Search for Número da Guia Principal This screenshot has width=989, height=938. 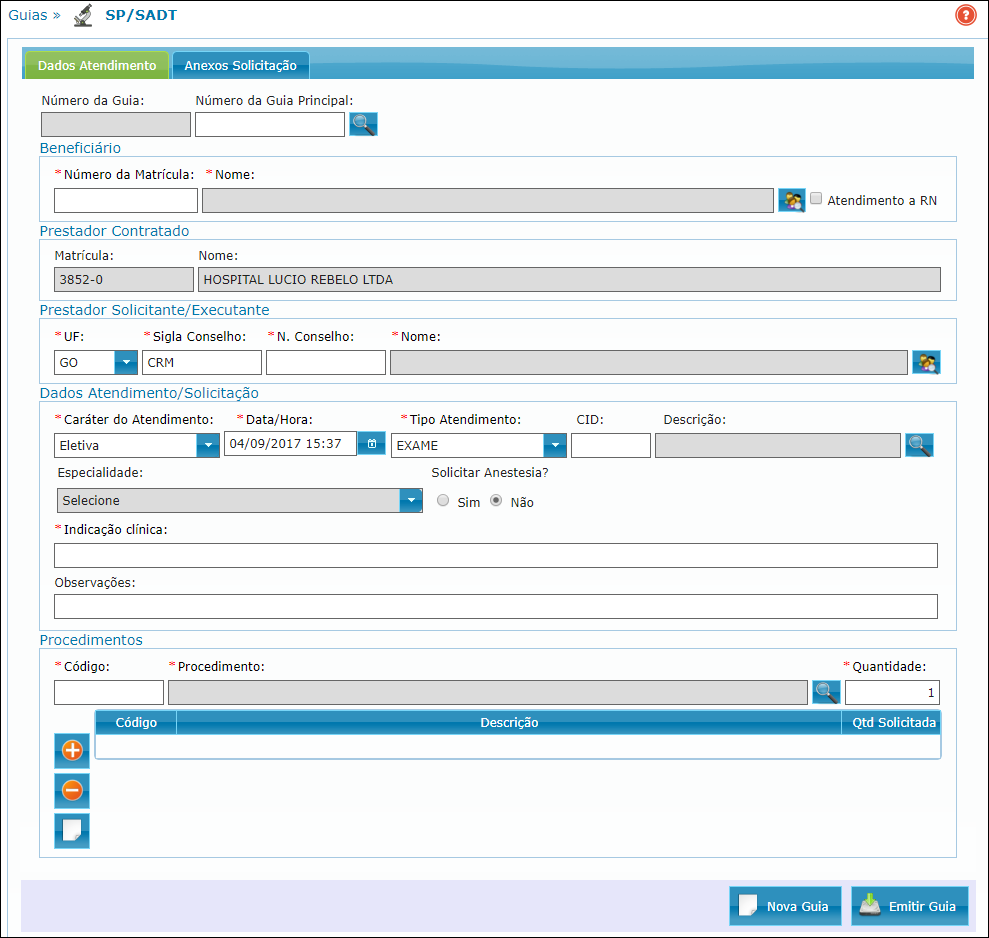tap(363, 124)
